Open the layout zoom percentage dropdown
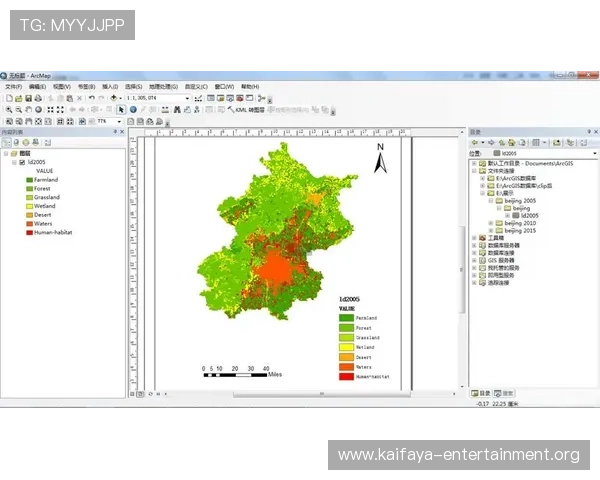This screenshot has height=480, width=600. 119,121
